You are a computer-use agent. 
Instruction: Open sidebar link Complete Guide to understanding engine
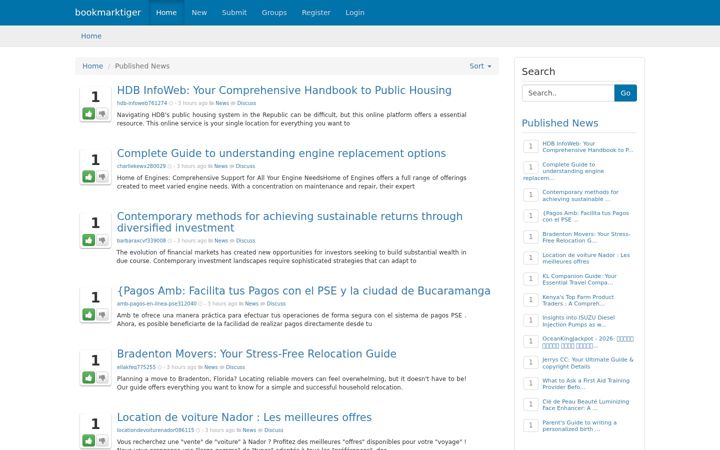[573, 171]
